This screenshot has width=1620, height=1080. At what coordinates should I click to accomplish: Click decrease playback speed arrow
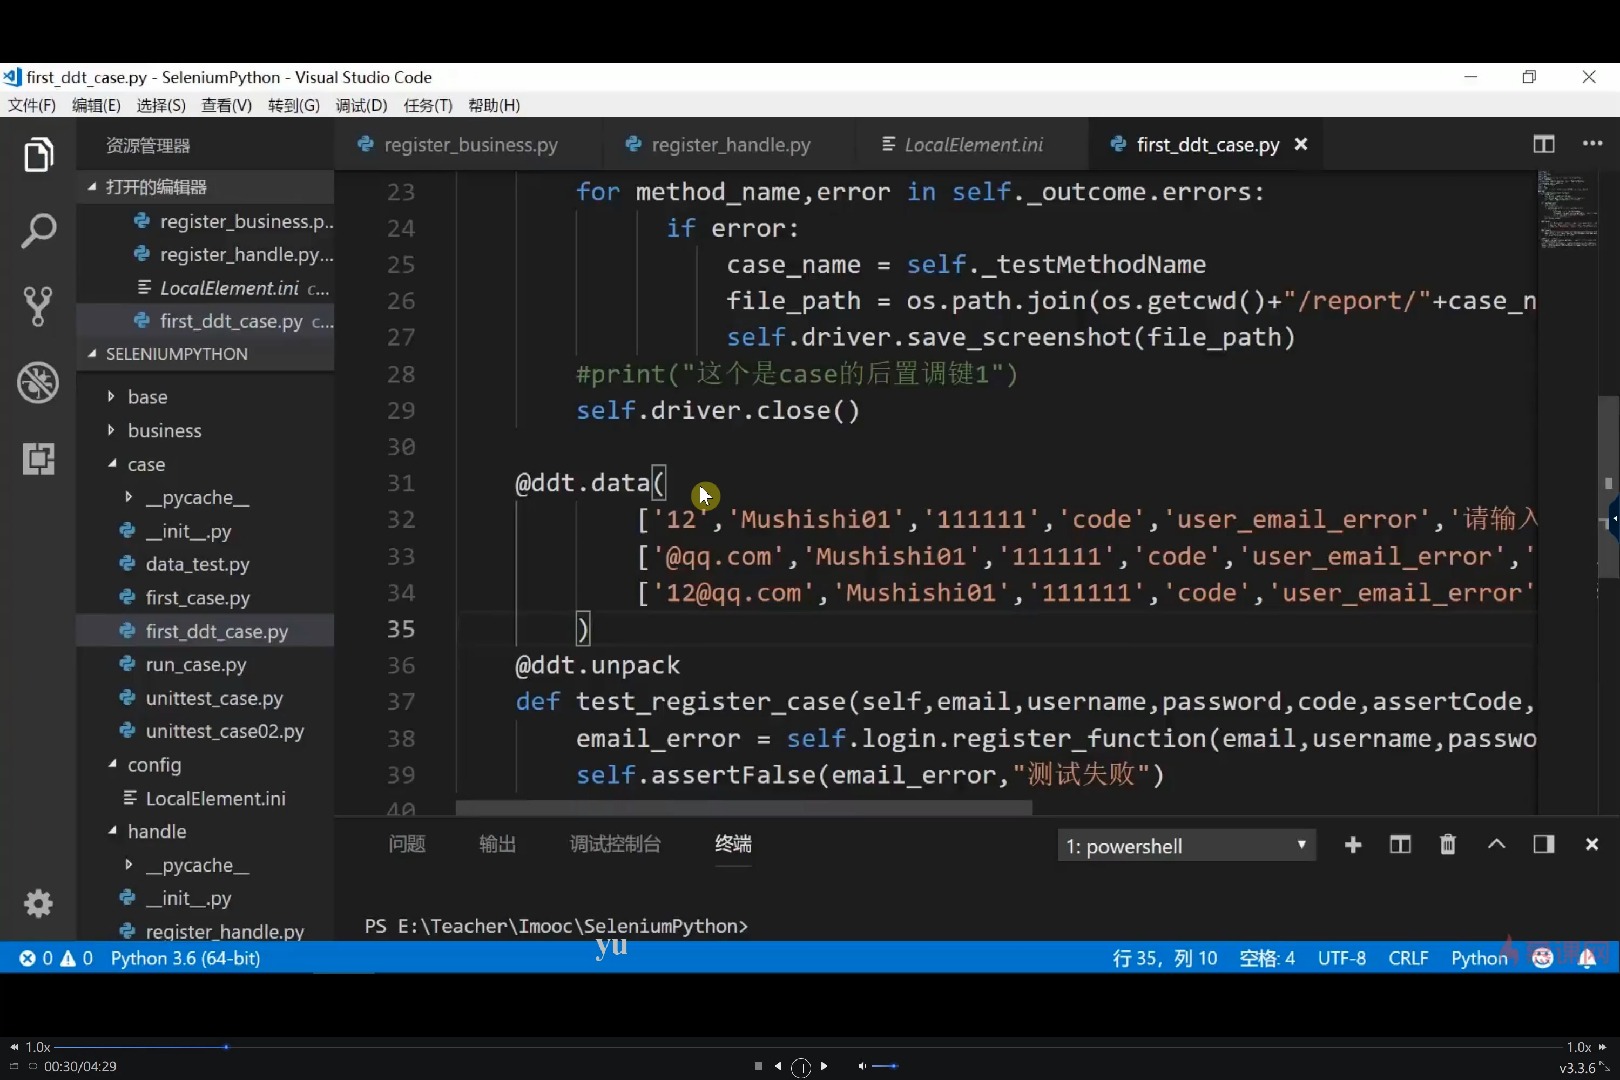tap(14, 1047)
